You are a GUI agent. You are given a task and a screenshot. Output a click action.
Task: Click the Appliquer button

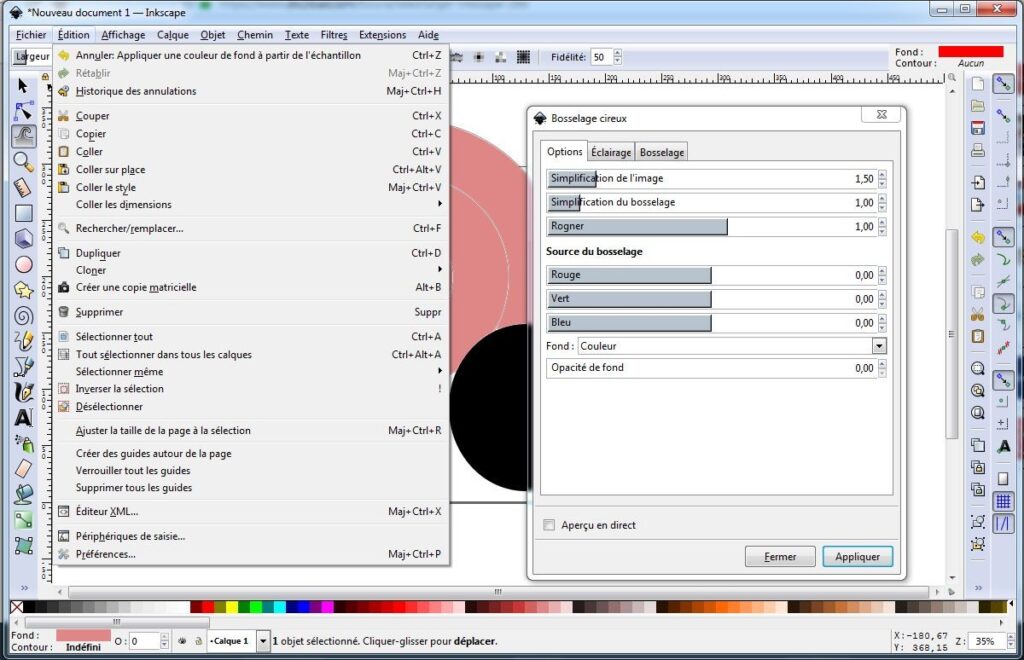click(x=857, y=556)
